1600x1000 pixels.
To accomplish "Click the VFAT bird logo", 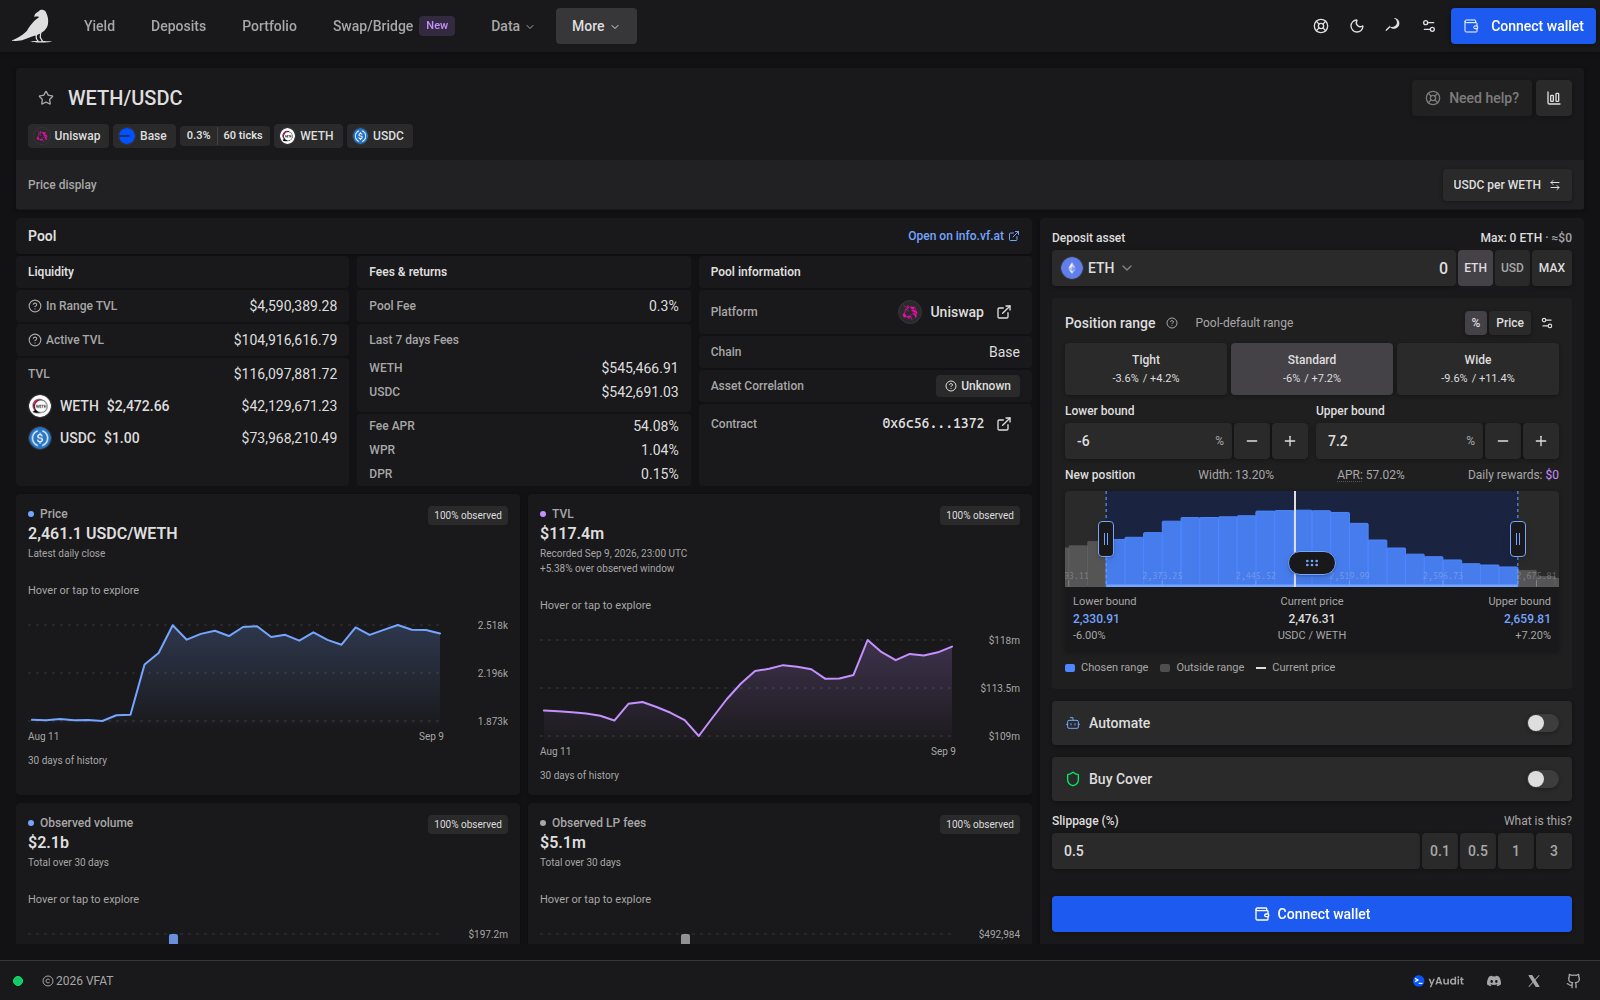I will (x=32, y=26).
